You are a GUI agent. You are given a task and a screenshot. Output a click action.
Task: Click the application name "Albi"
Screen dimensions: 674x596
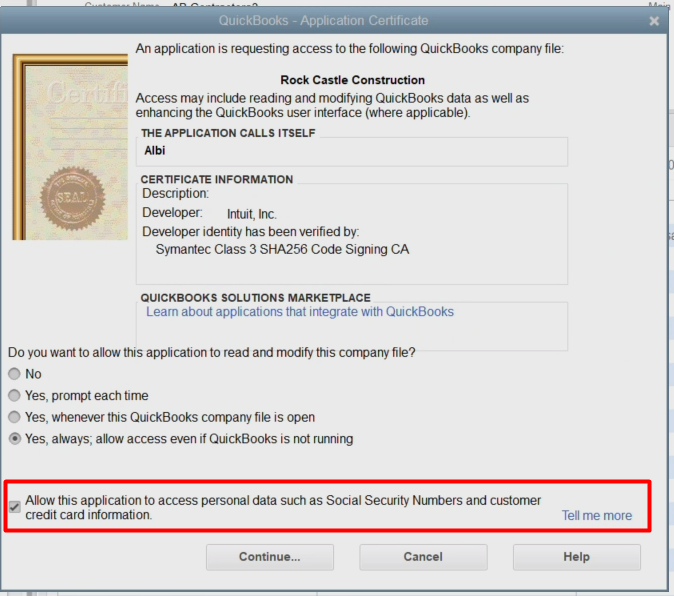(155, 150)
